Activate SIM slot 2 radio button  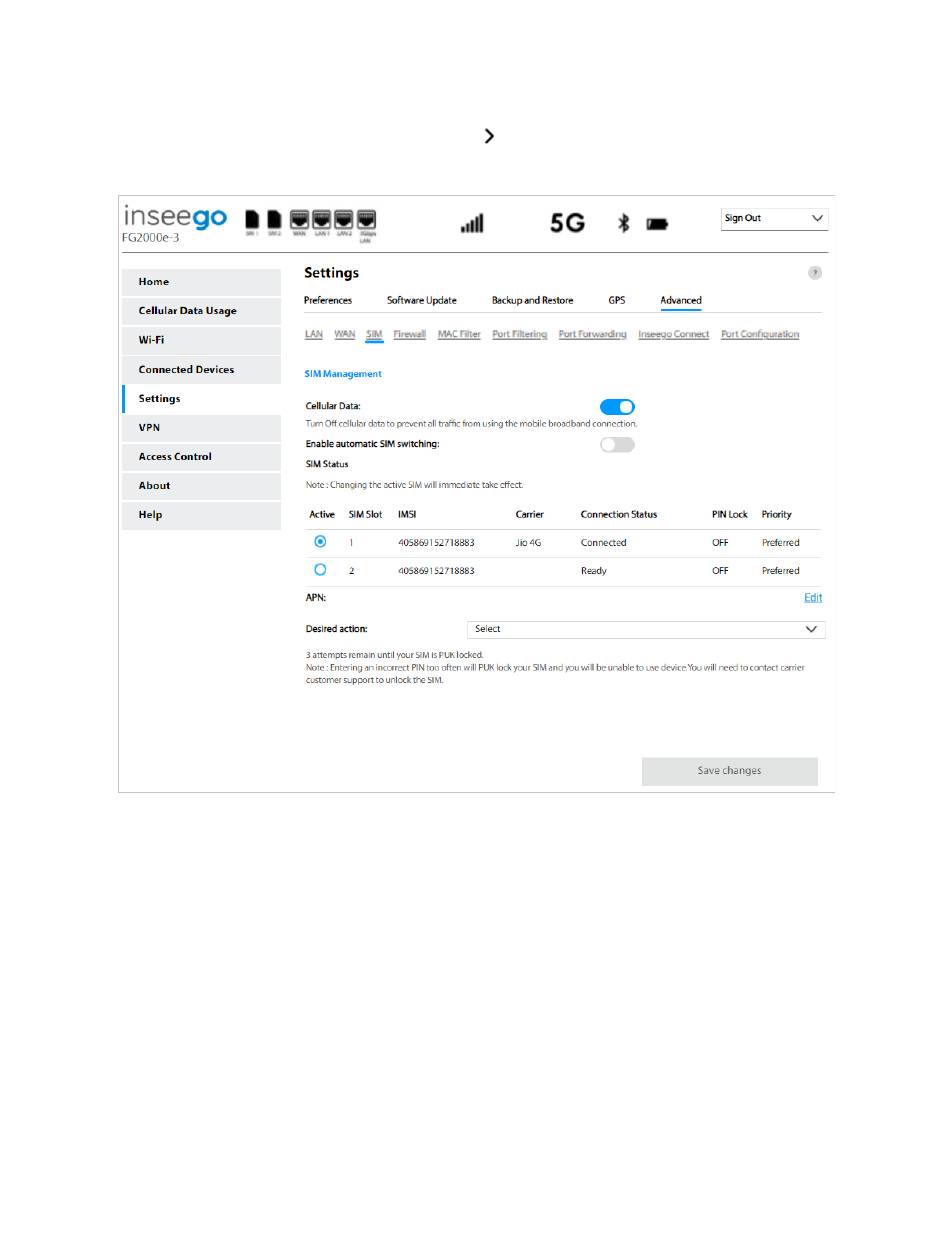(320, 570)
